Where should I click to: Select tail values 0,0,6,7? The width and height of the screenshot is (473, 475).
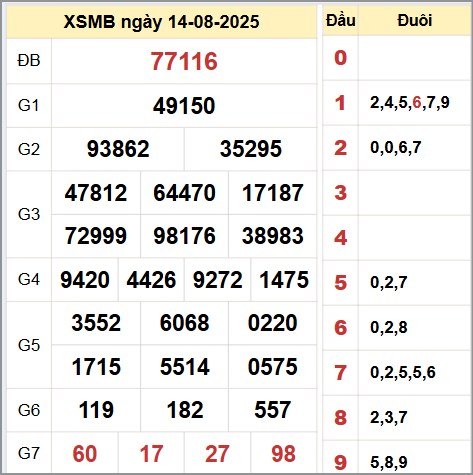click(x=396, y=148)
